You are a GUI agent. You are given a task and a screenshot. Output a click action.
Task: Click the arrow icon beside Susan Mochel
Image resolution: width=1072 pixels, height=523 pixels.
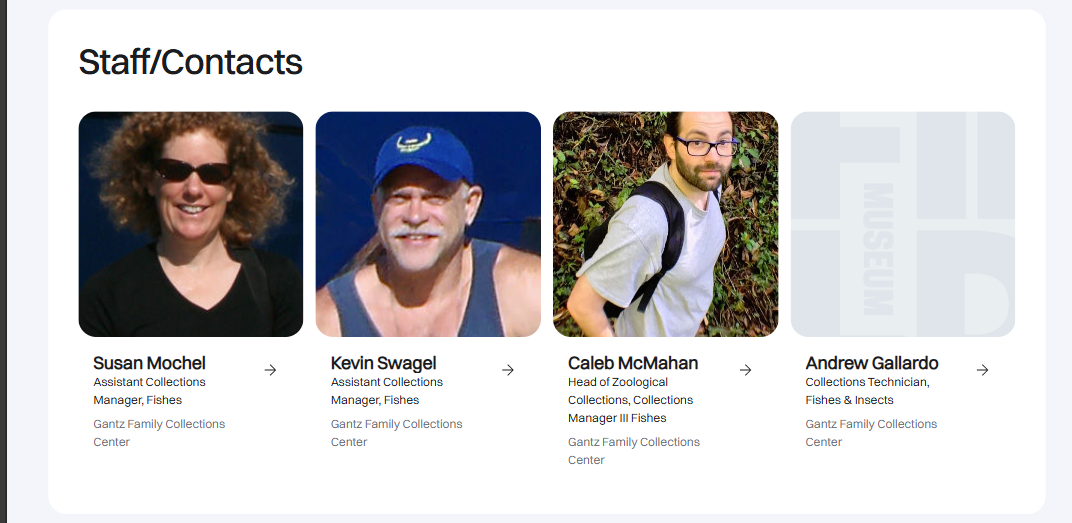tap(270, 370)
